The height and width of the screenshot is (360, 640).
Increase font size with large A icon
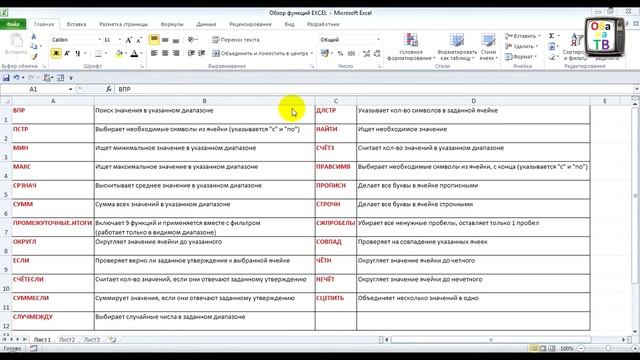tap(129, 40)
